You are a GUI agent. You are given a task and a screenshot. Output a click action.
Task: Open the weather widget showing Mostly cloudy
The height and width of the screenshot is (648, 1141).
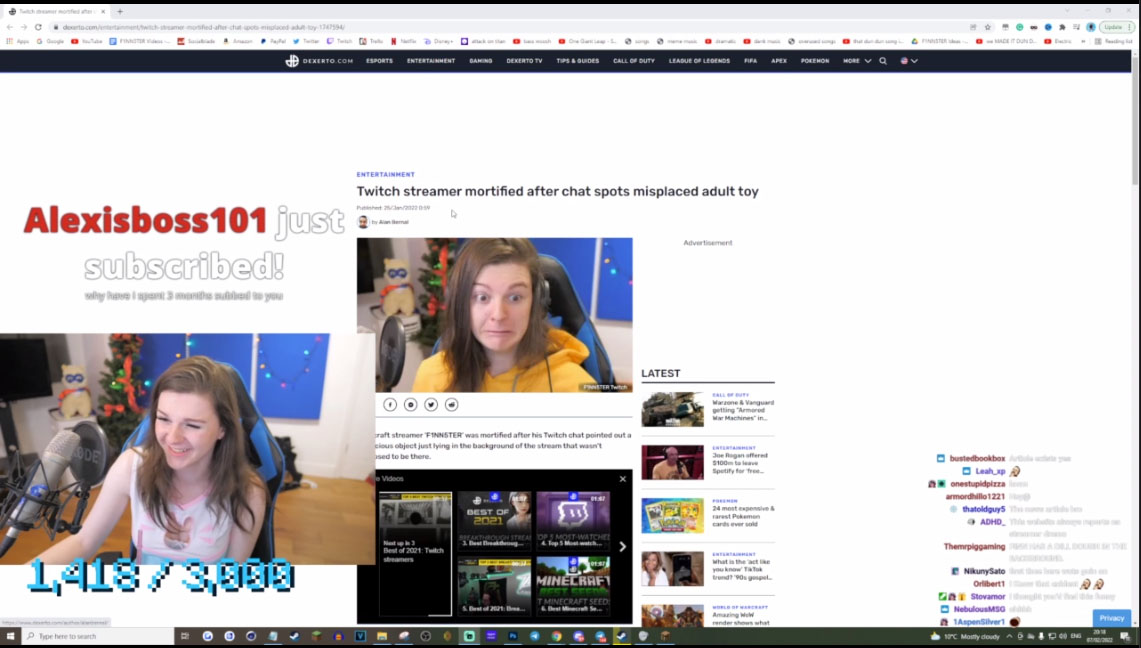[x=964, y=636]
